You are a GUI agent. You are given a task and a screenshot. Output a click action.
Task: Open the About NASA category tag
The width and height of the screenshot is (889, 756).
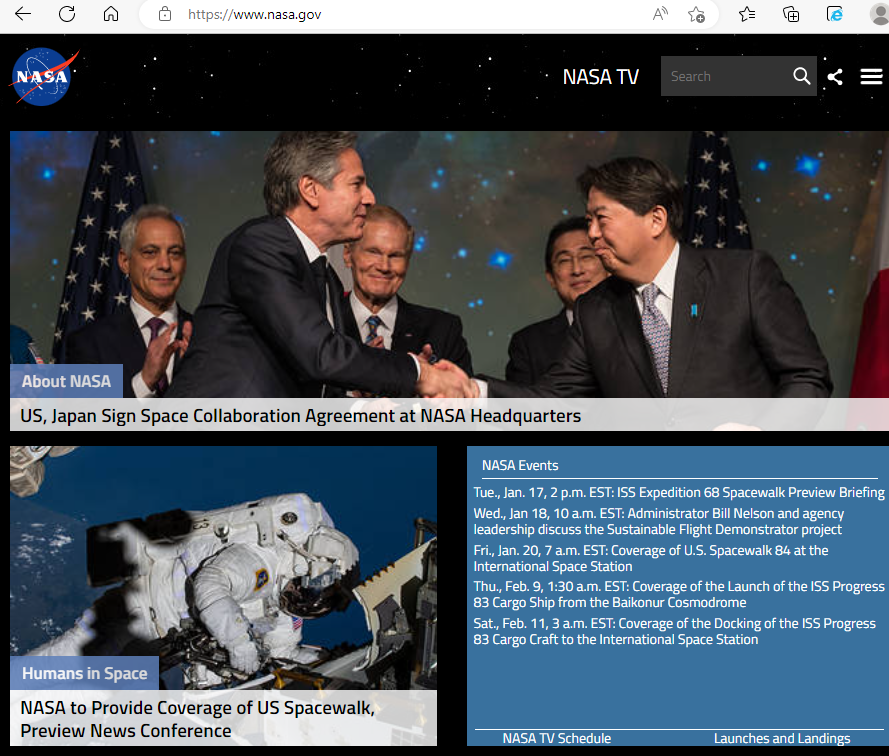(66, 381)
